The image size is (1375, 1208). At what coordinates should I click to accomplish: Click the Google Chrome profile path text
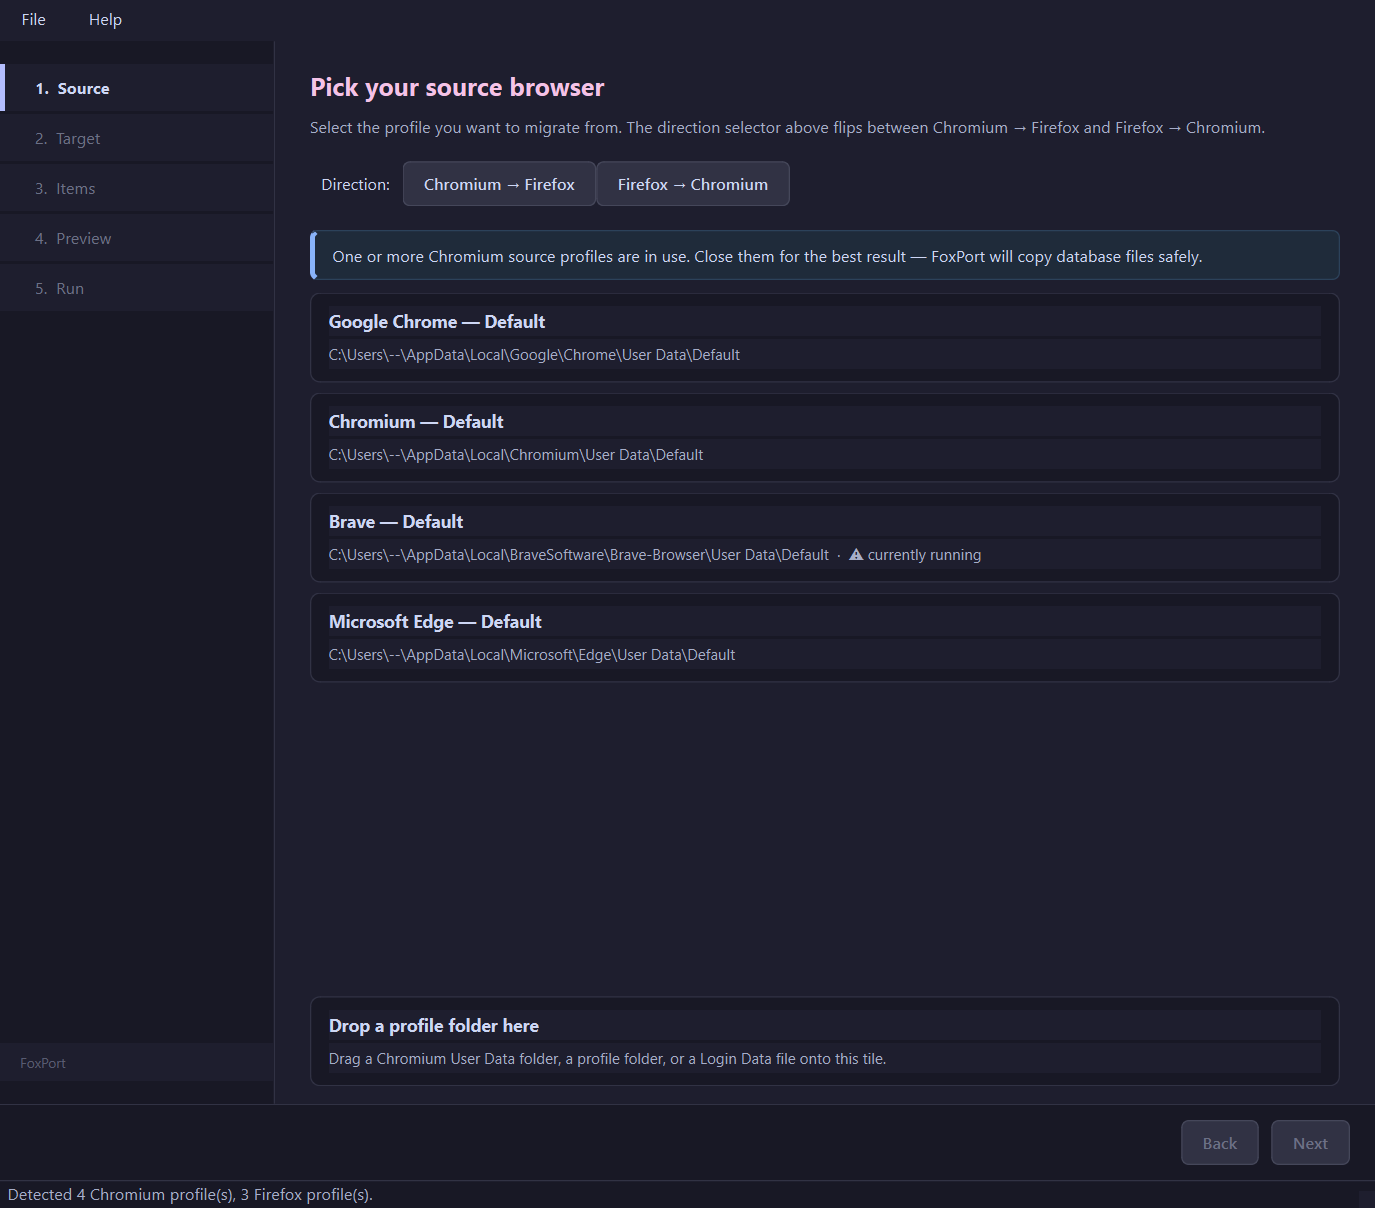pyautogui.click(x=534, y=355)
